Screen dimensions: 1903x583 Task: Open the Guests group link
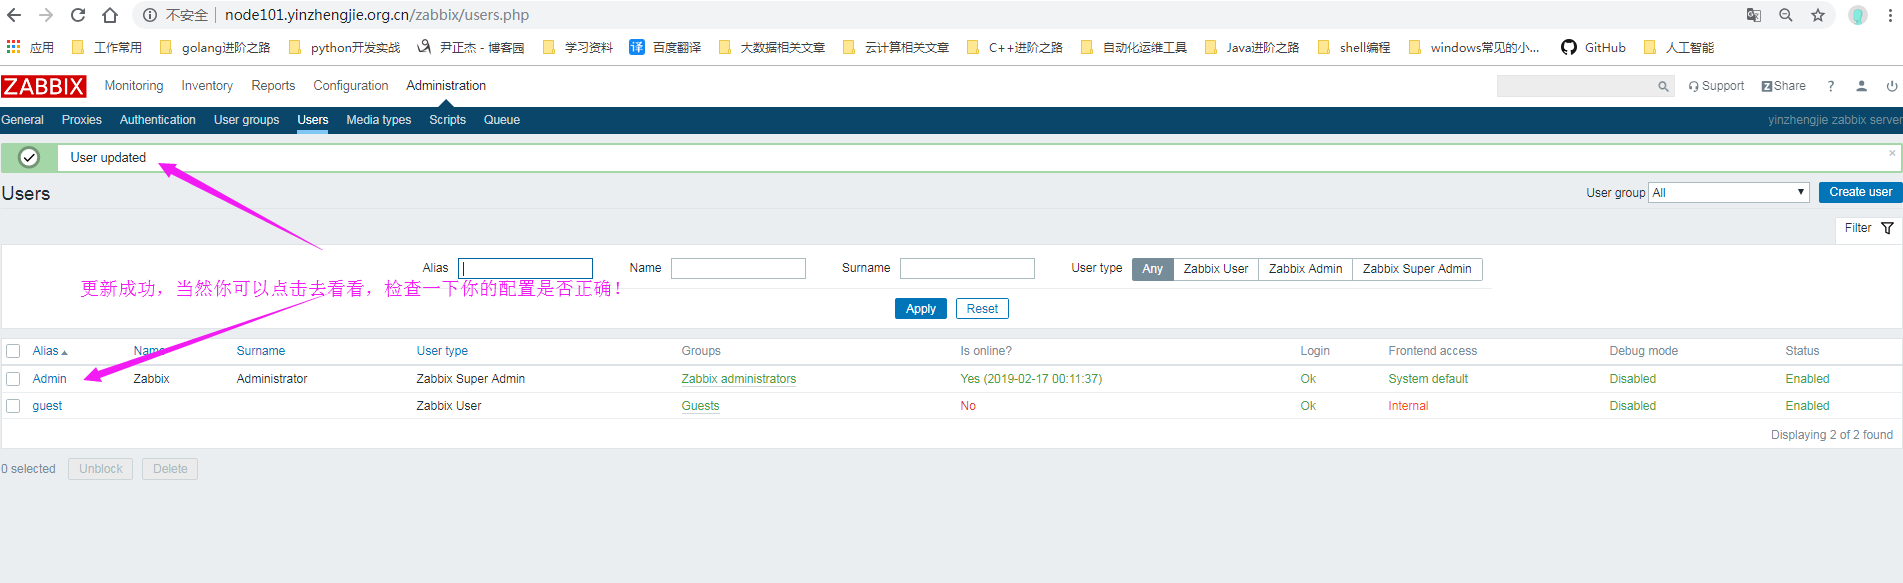point(700,406)
